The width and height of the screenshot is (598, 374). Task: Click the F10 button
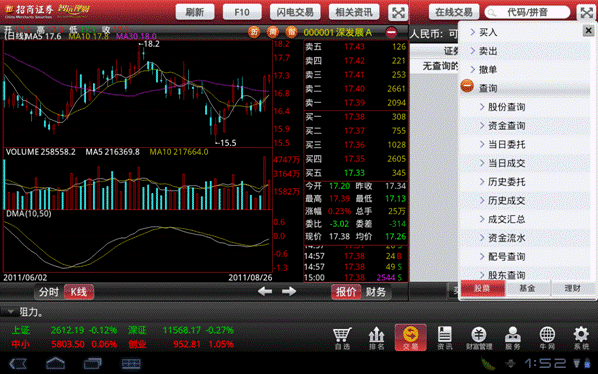[242, 12]
